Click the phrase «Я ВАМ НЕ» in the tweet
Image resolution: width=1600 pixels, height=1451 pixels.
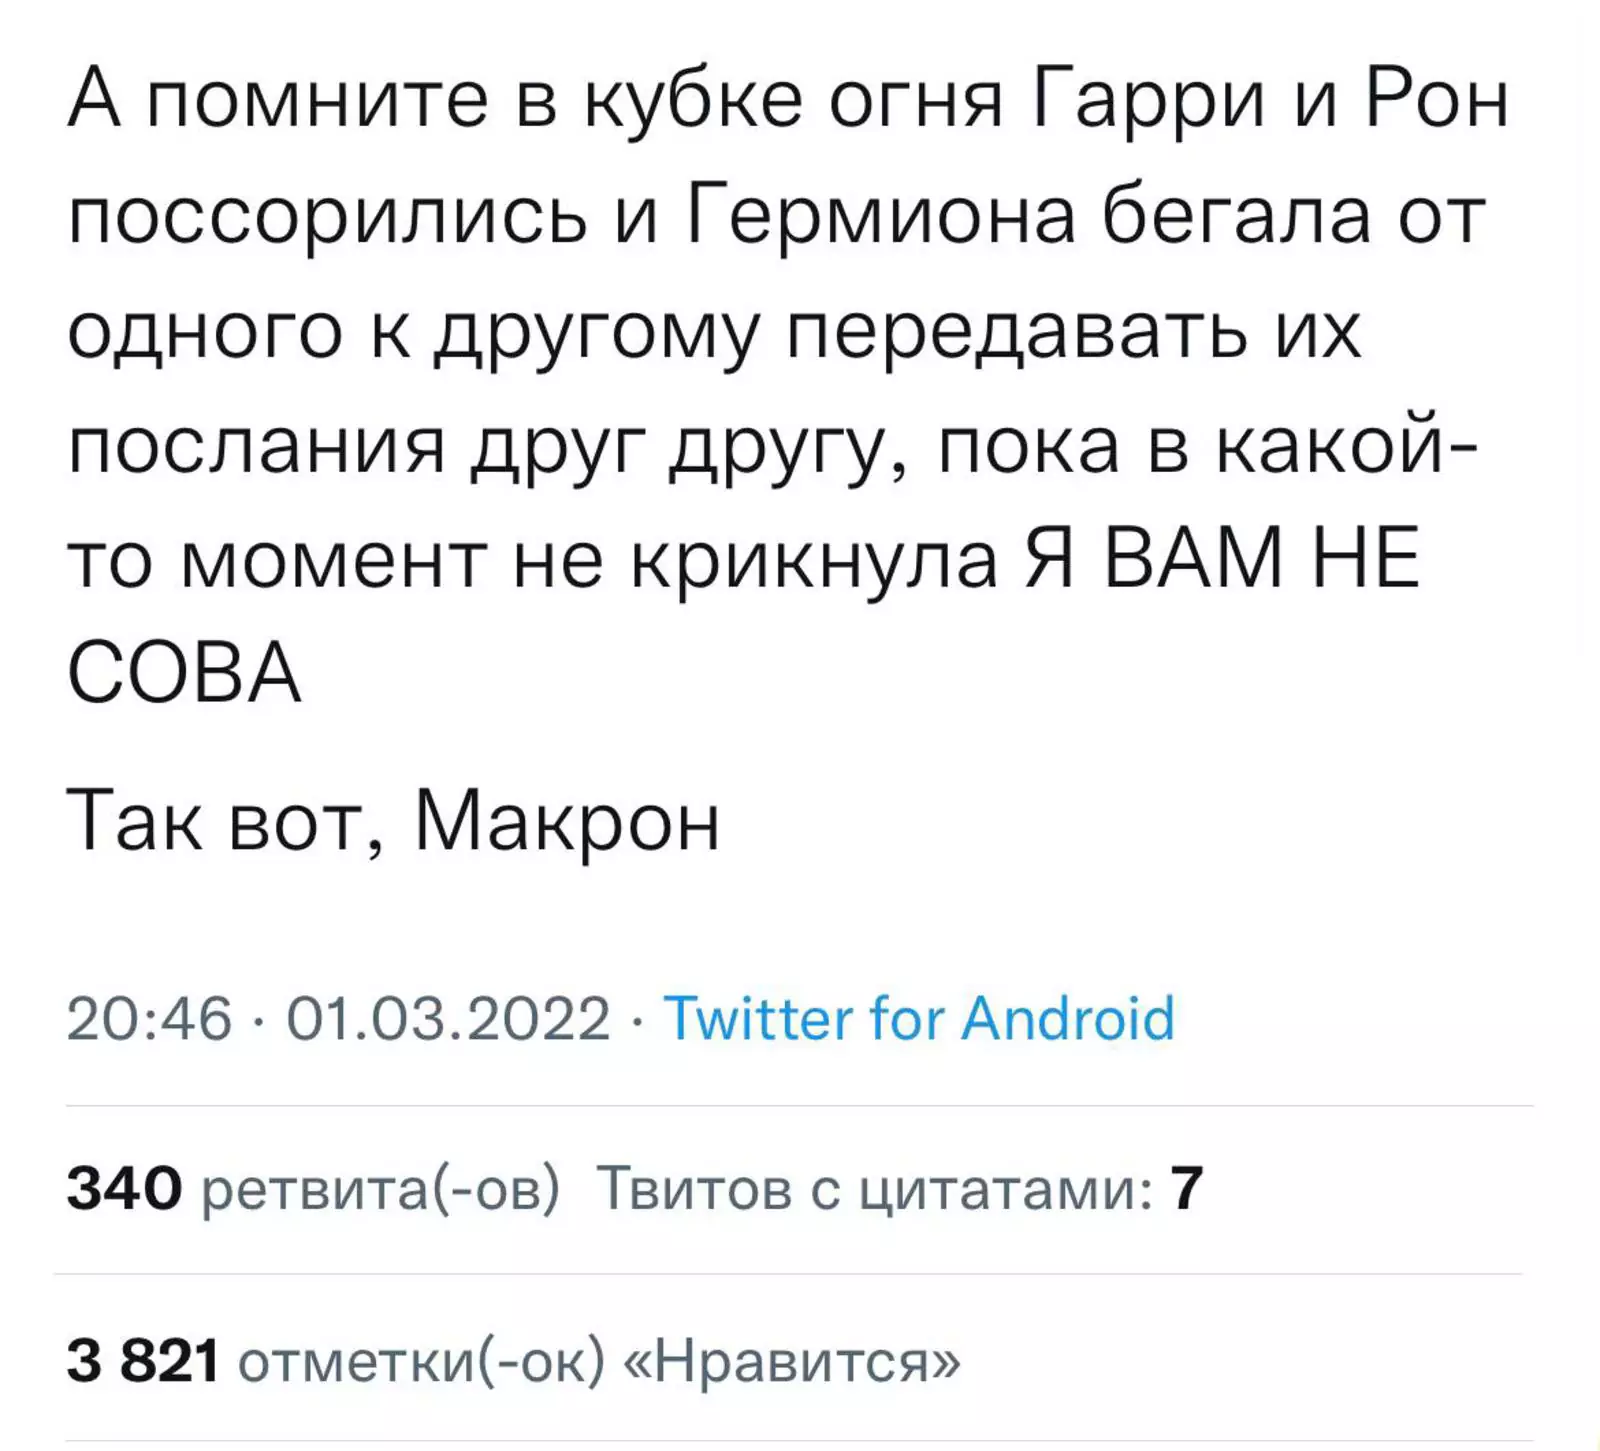click(1221, 560)
